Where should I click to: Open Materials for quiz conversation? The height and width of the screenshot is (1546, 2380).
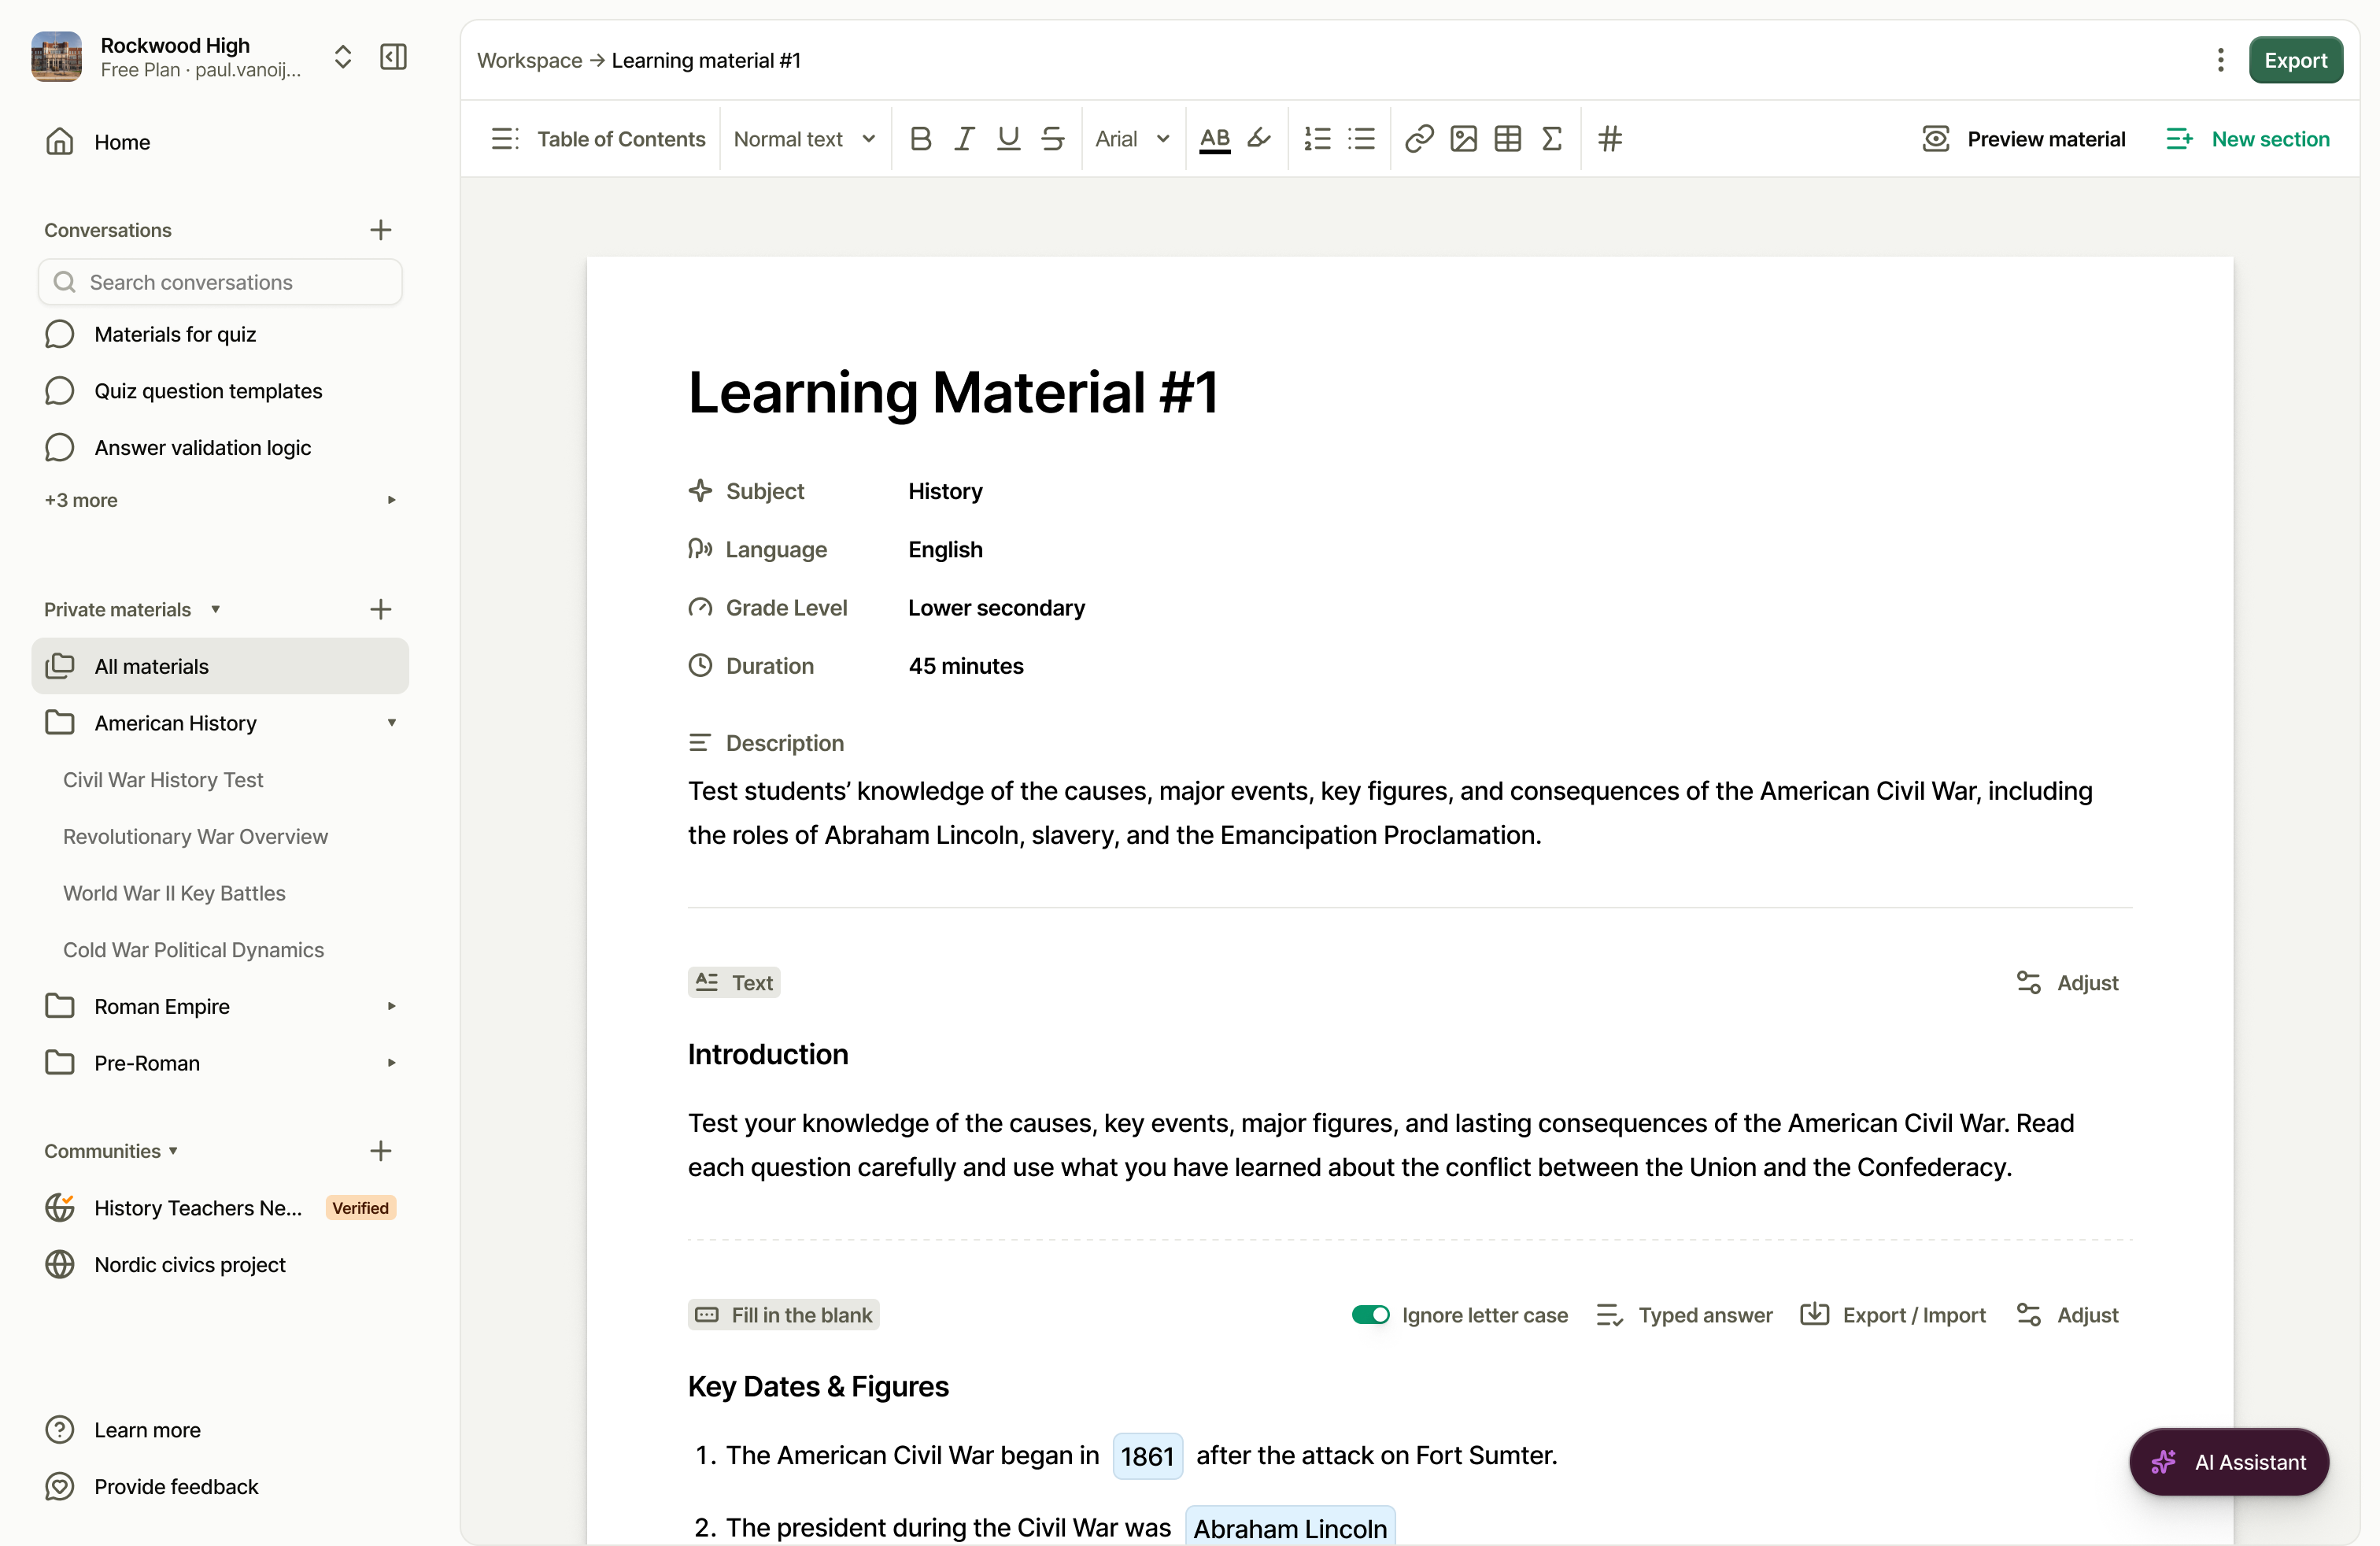pyautogui.click(x=220, y=334)
